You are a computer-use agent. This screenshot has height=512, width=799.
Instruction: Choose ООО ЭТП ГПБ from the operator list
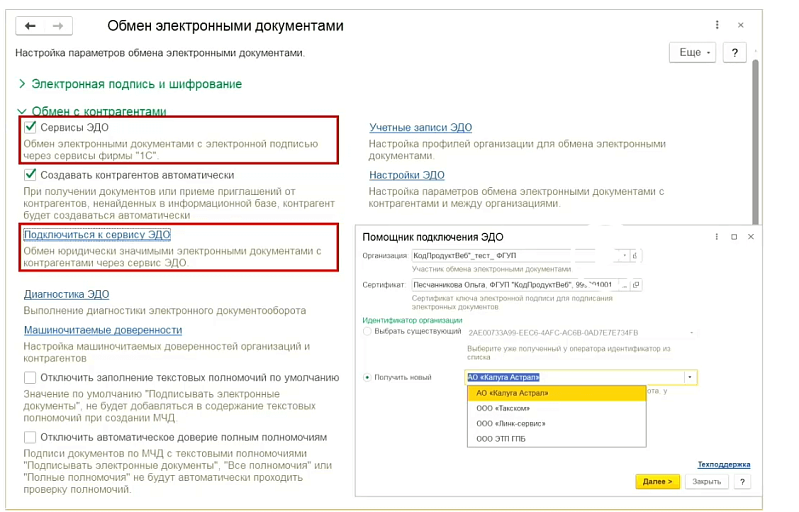pyautogui.click(x=556, y=439)
